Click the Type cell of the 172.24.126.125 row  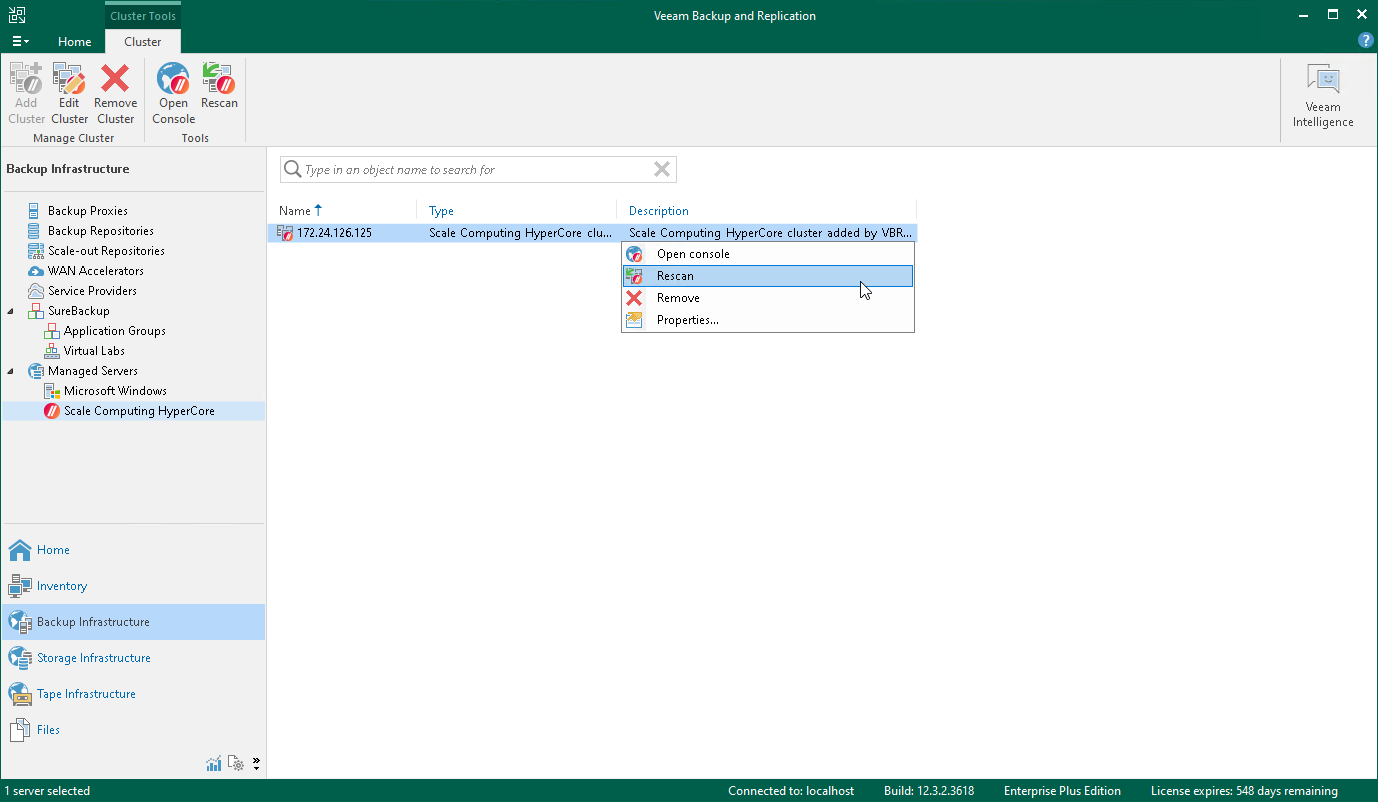tap(520, 233)
